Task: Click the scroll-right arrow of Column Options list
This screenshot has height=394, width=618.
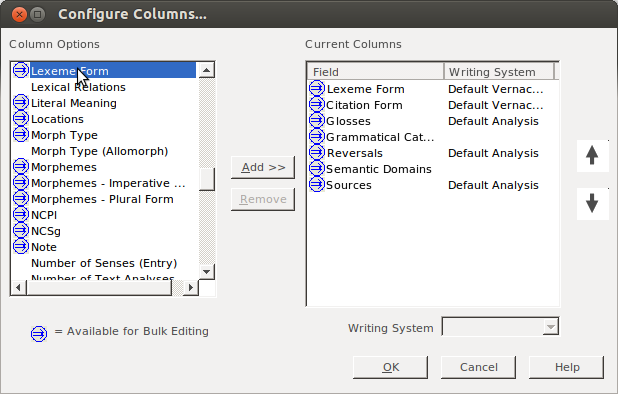Action: pos(191,287)
